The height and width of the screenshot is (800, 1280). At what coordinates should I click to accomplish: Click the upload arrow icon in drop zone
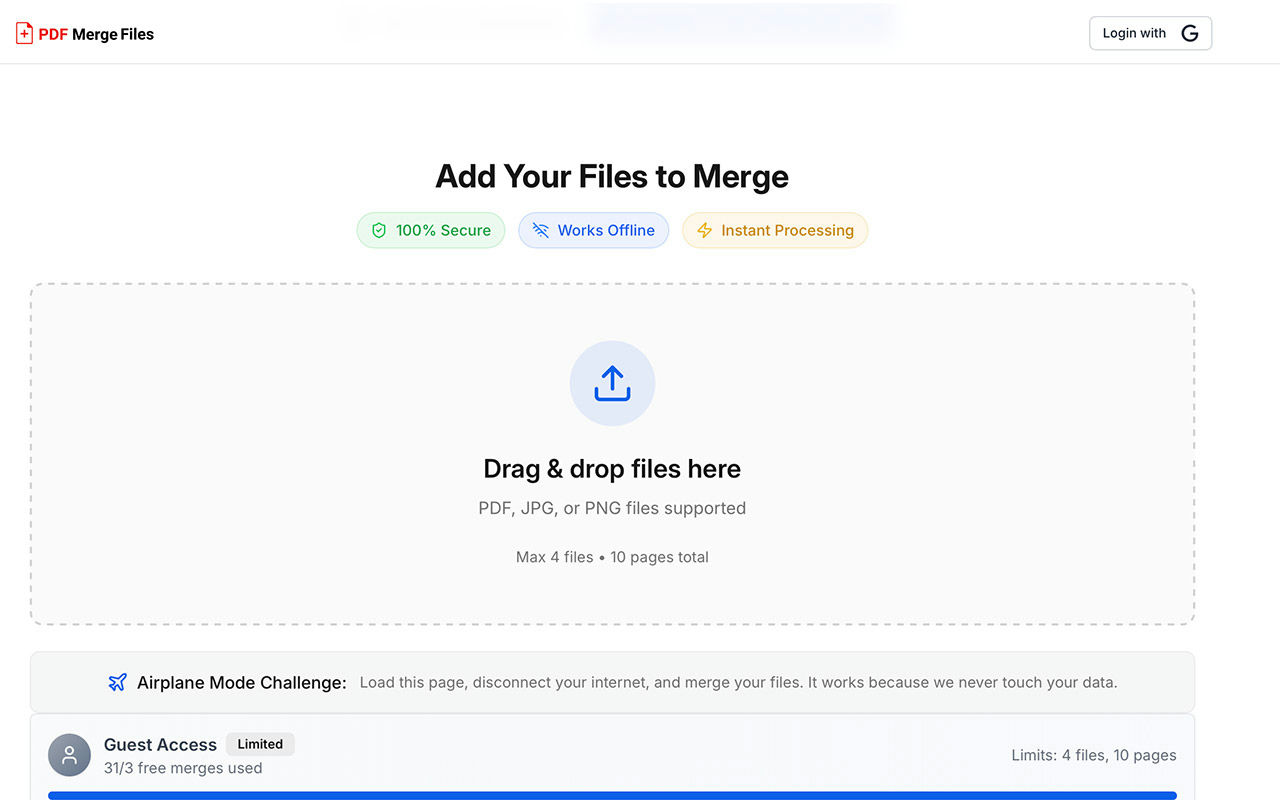(612, 383)
